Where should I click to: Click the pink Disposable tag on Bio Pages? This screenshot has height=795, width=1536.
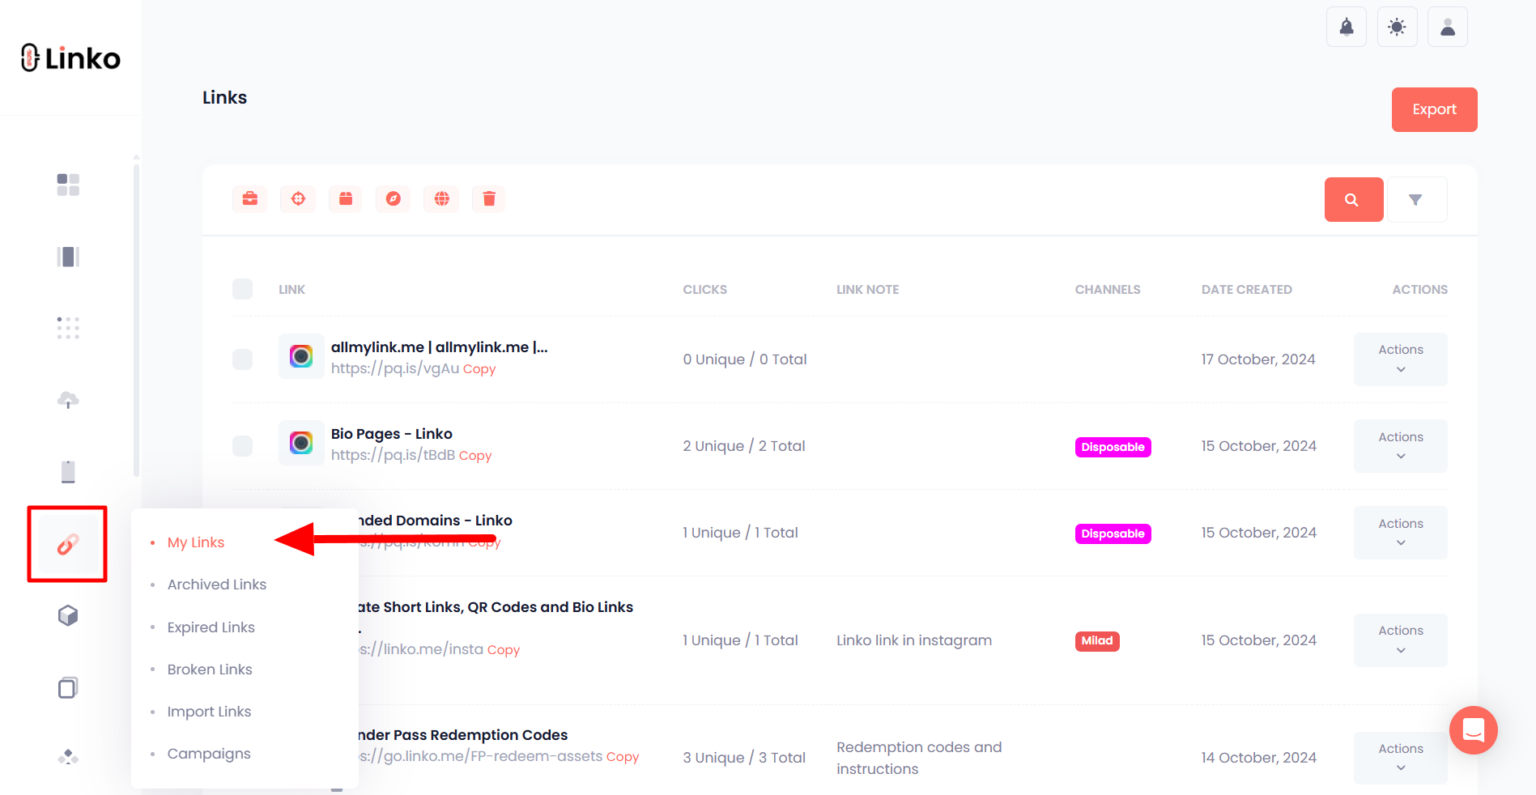(x=1113, y=447)
